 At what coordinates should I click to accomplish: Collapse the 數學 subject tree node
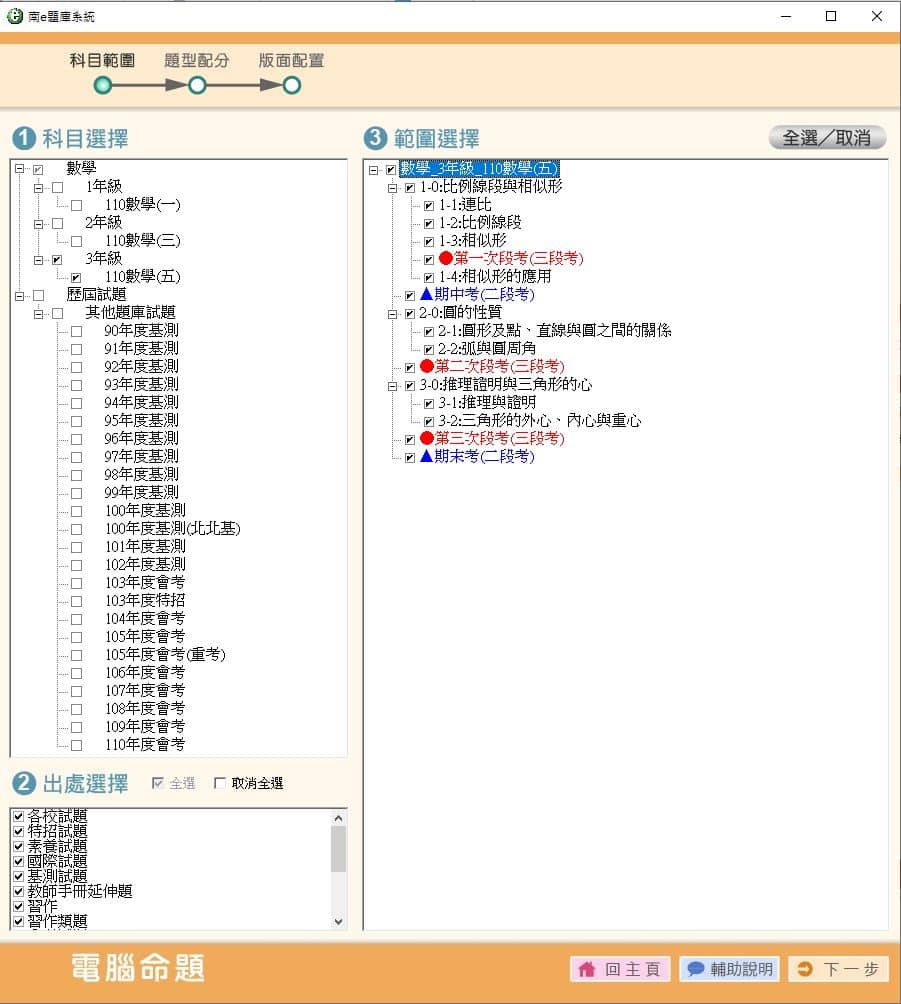coord(20,169)
